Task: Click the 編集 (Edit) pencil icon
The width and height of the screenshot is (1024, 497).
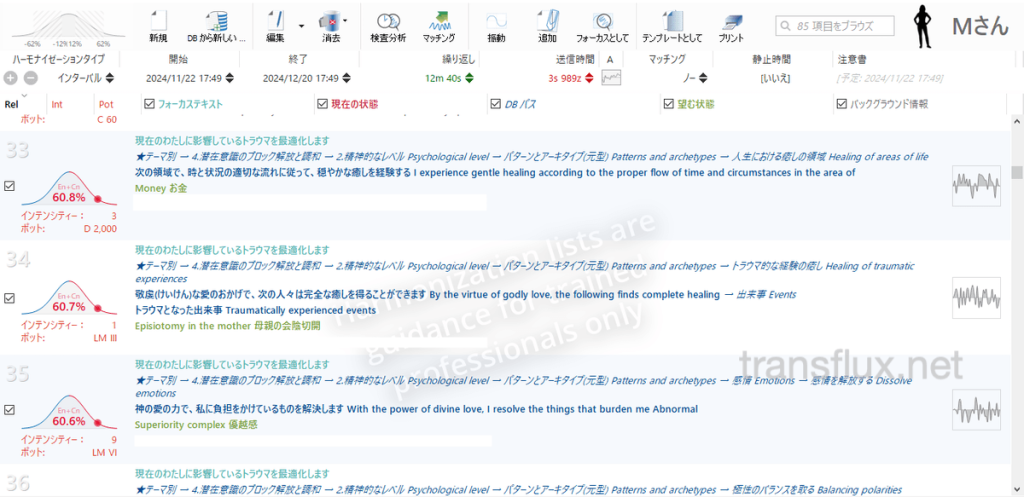Action: tap(275, 21)
